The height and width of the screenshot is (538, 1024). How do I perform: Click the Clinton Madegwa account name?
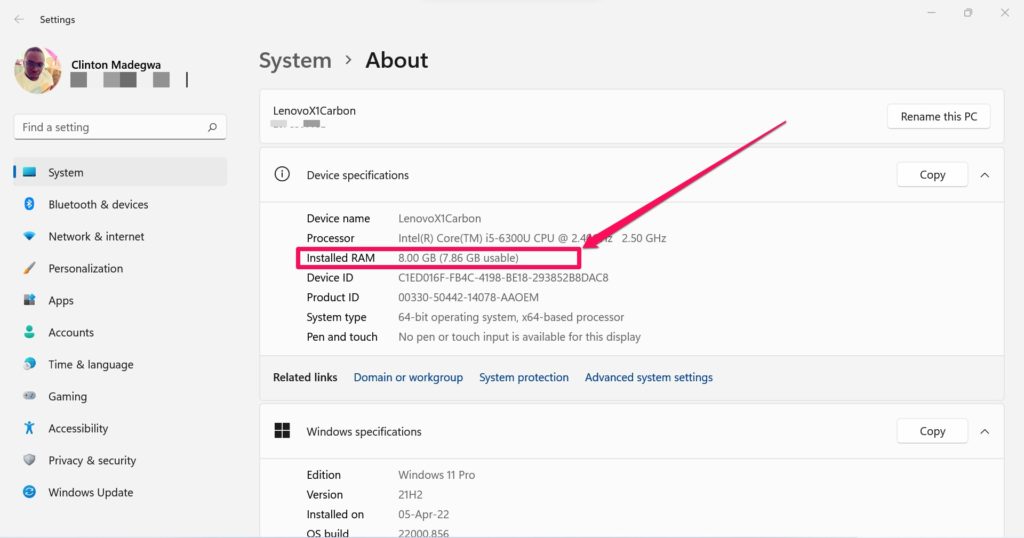point(116,65)
